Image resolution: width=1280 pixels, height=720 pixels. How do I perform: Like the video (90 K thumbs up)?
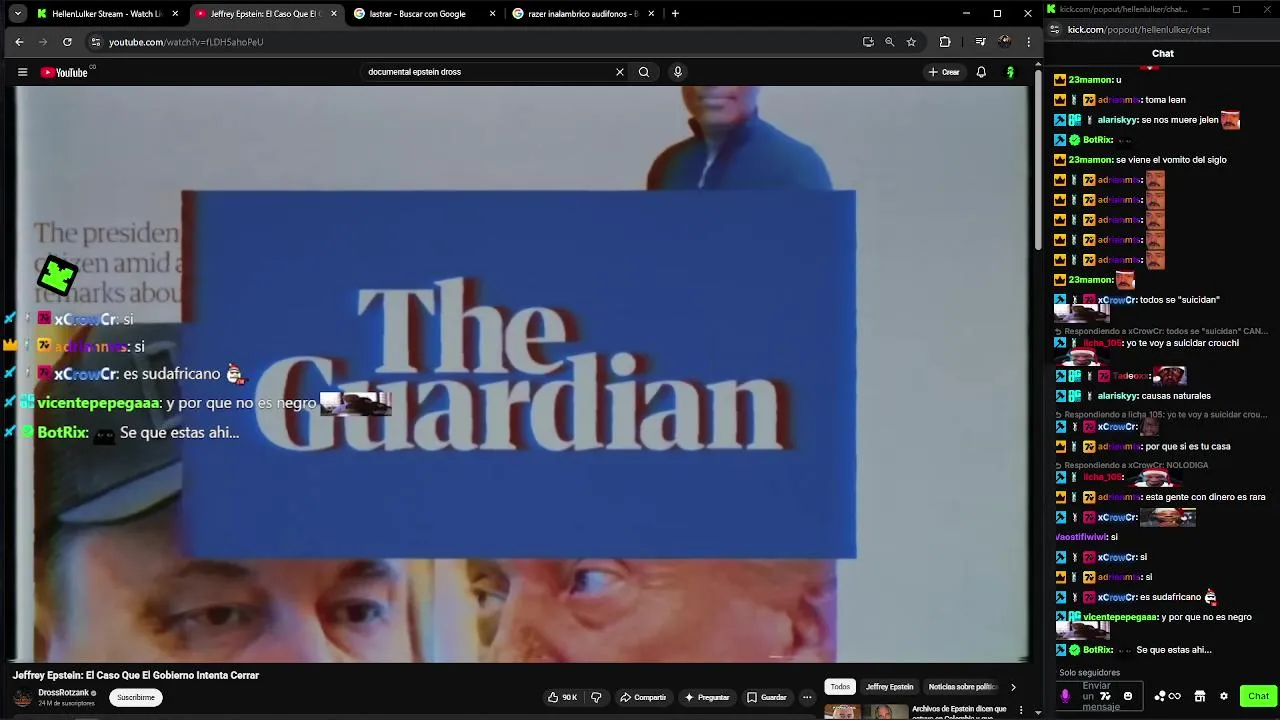click(x=562, y=697)
